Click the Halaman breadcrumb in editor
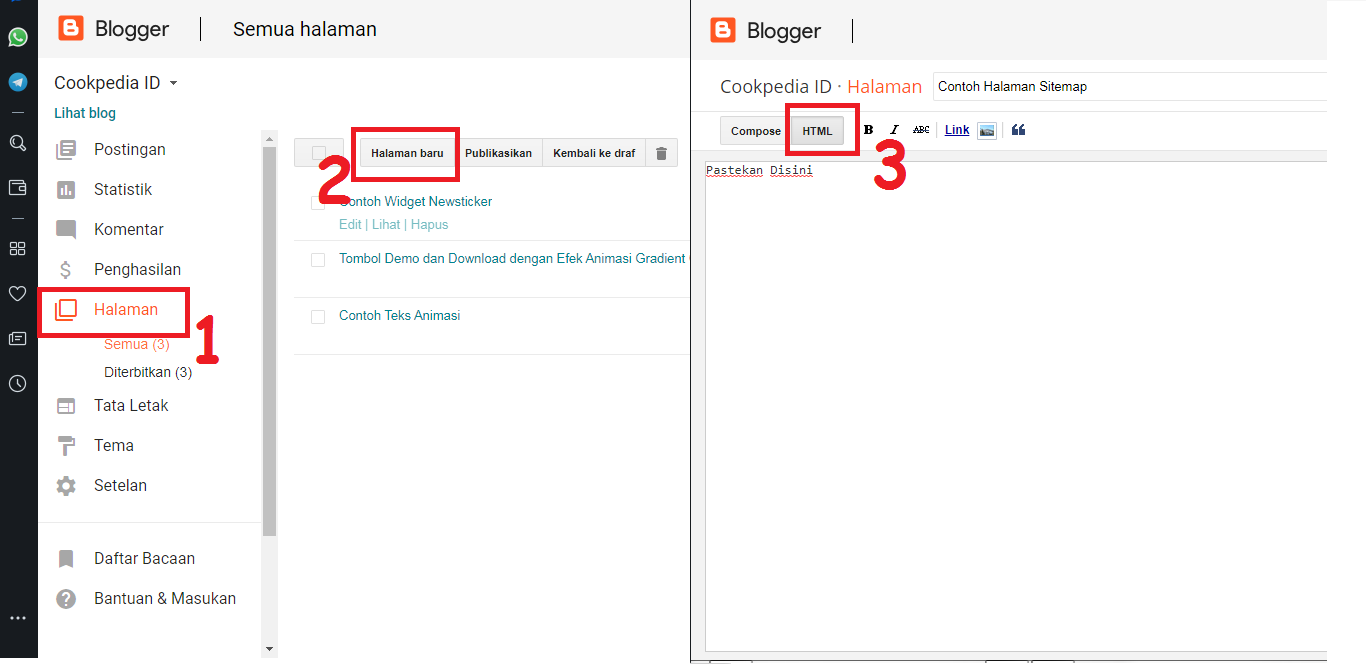Viewport: 1366px width, 664px height. [885, 86]
